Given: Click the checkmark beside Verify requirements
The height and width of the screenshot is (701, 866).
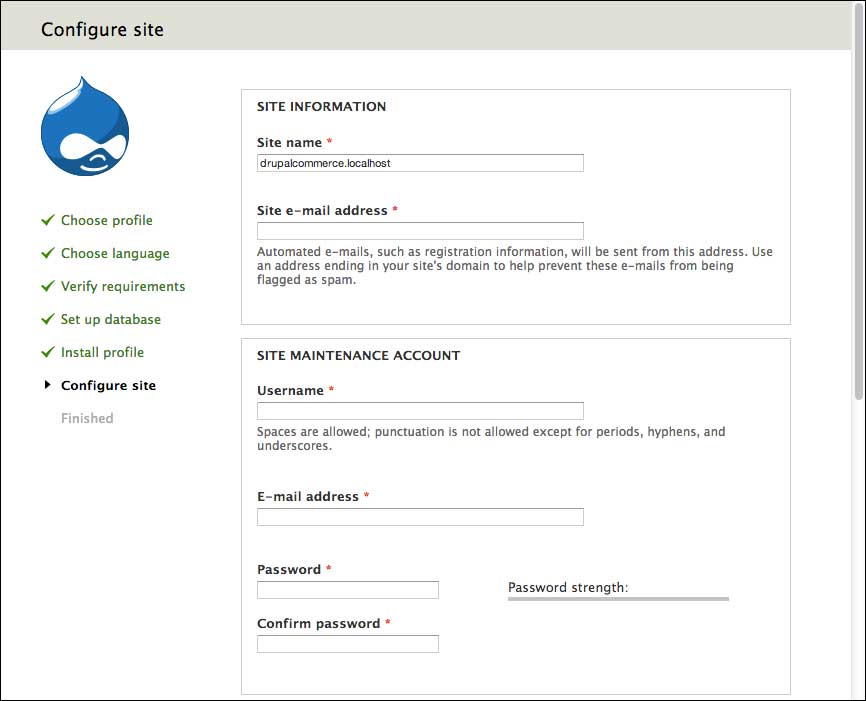Looking at the screenshot, I should [x=47, y=286].
